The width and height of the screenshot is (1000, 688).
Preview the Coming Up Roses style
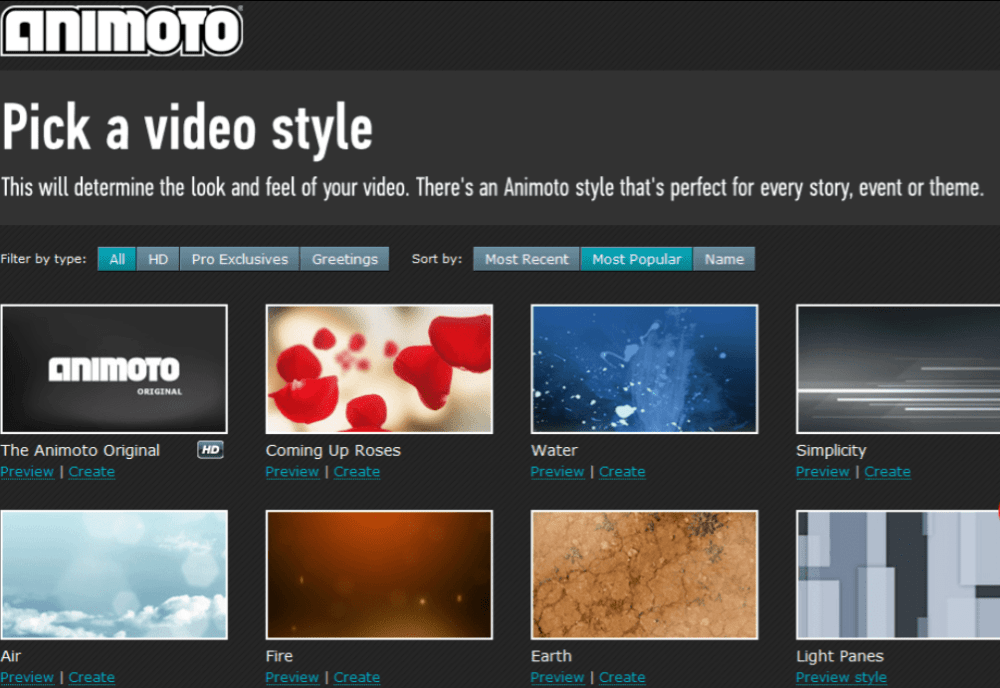(292, 472)
